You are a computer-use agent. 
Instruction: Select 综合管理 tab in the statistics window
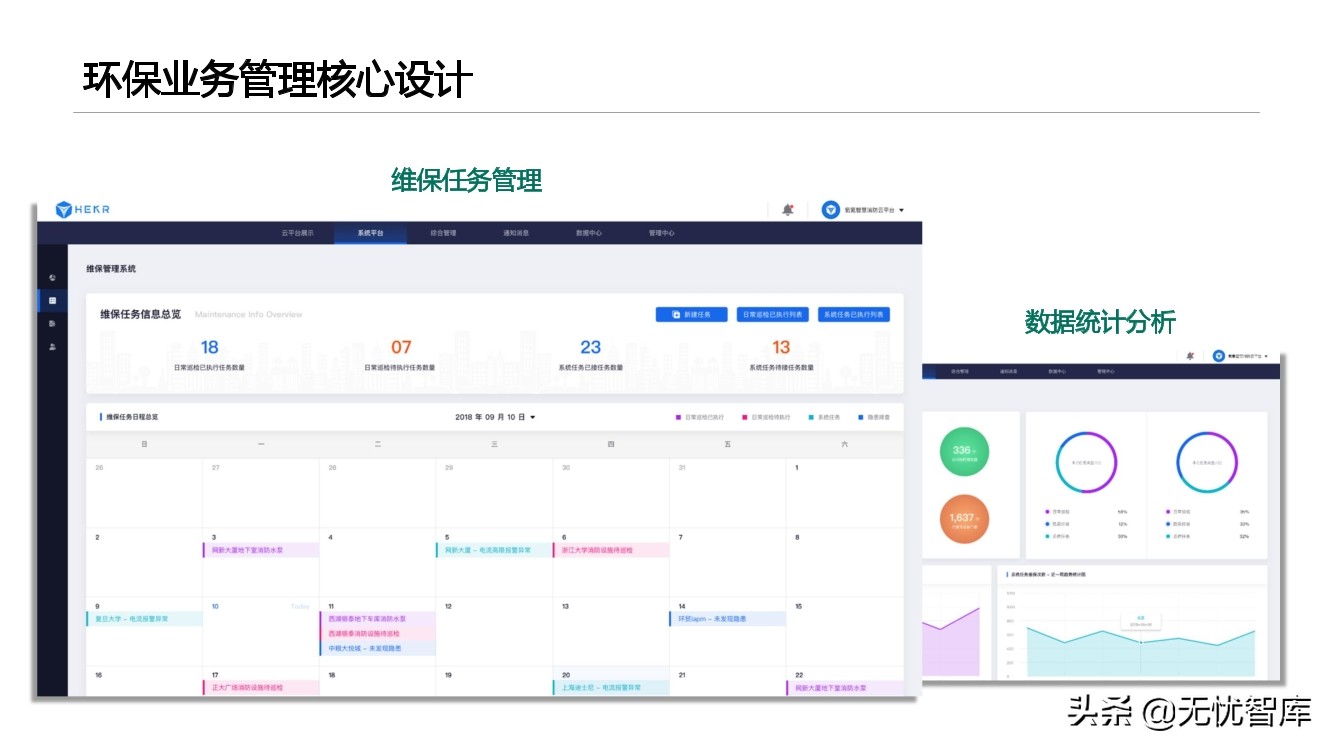coord(958,371)
